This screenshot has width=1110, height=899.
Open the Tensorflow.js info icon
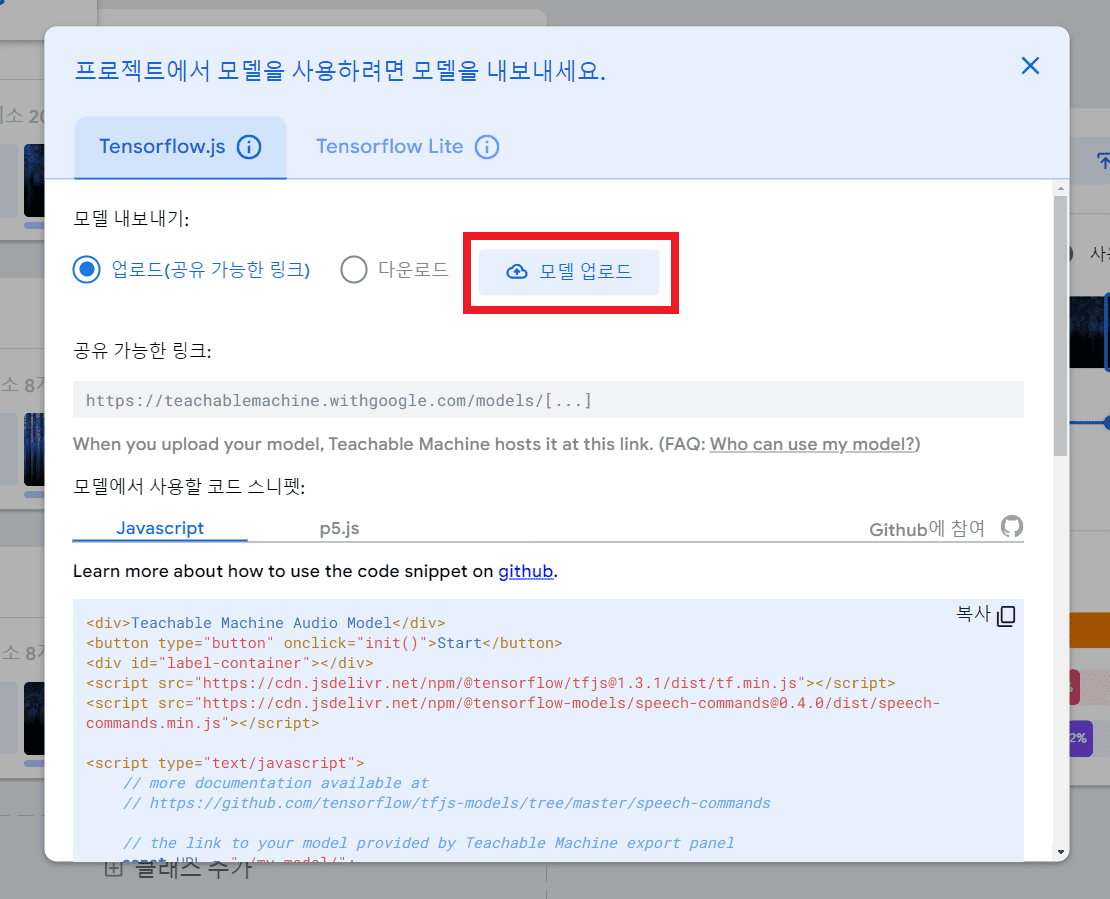pos(248,147)
